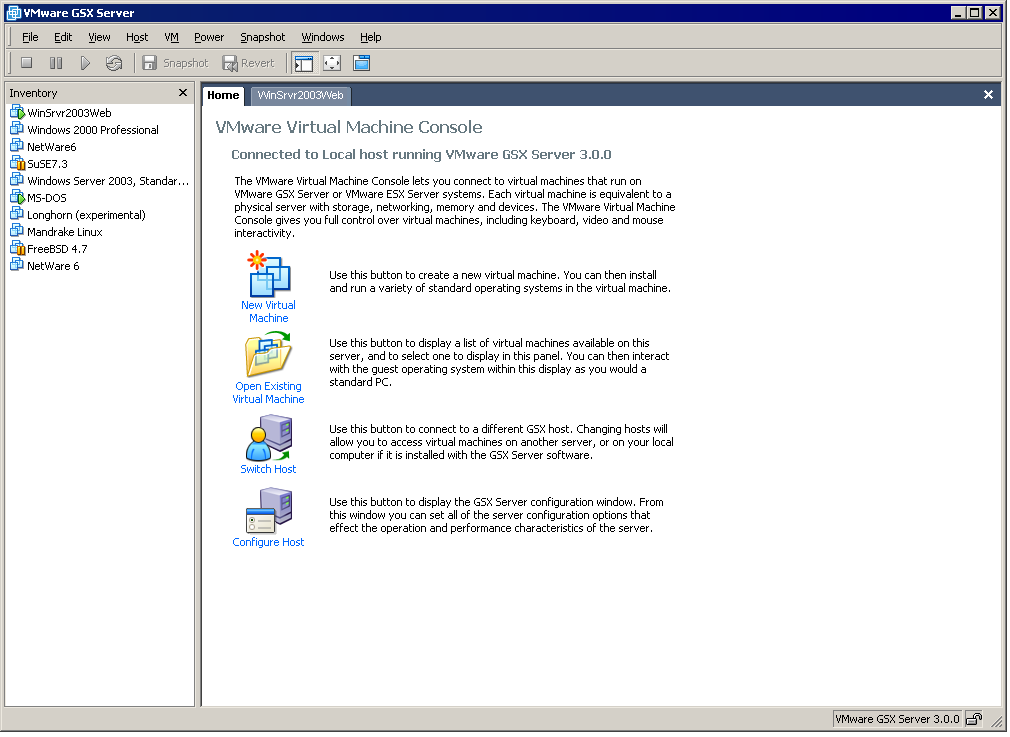Click the Configure Host icon
The image size is (1010, 737).
[x=268, y=511]
